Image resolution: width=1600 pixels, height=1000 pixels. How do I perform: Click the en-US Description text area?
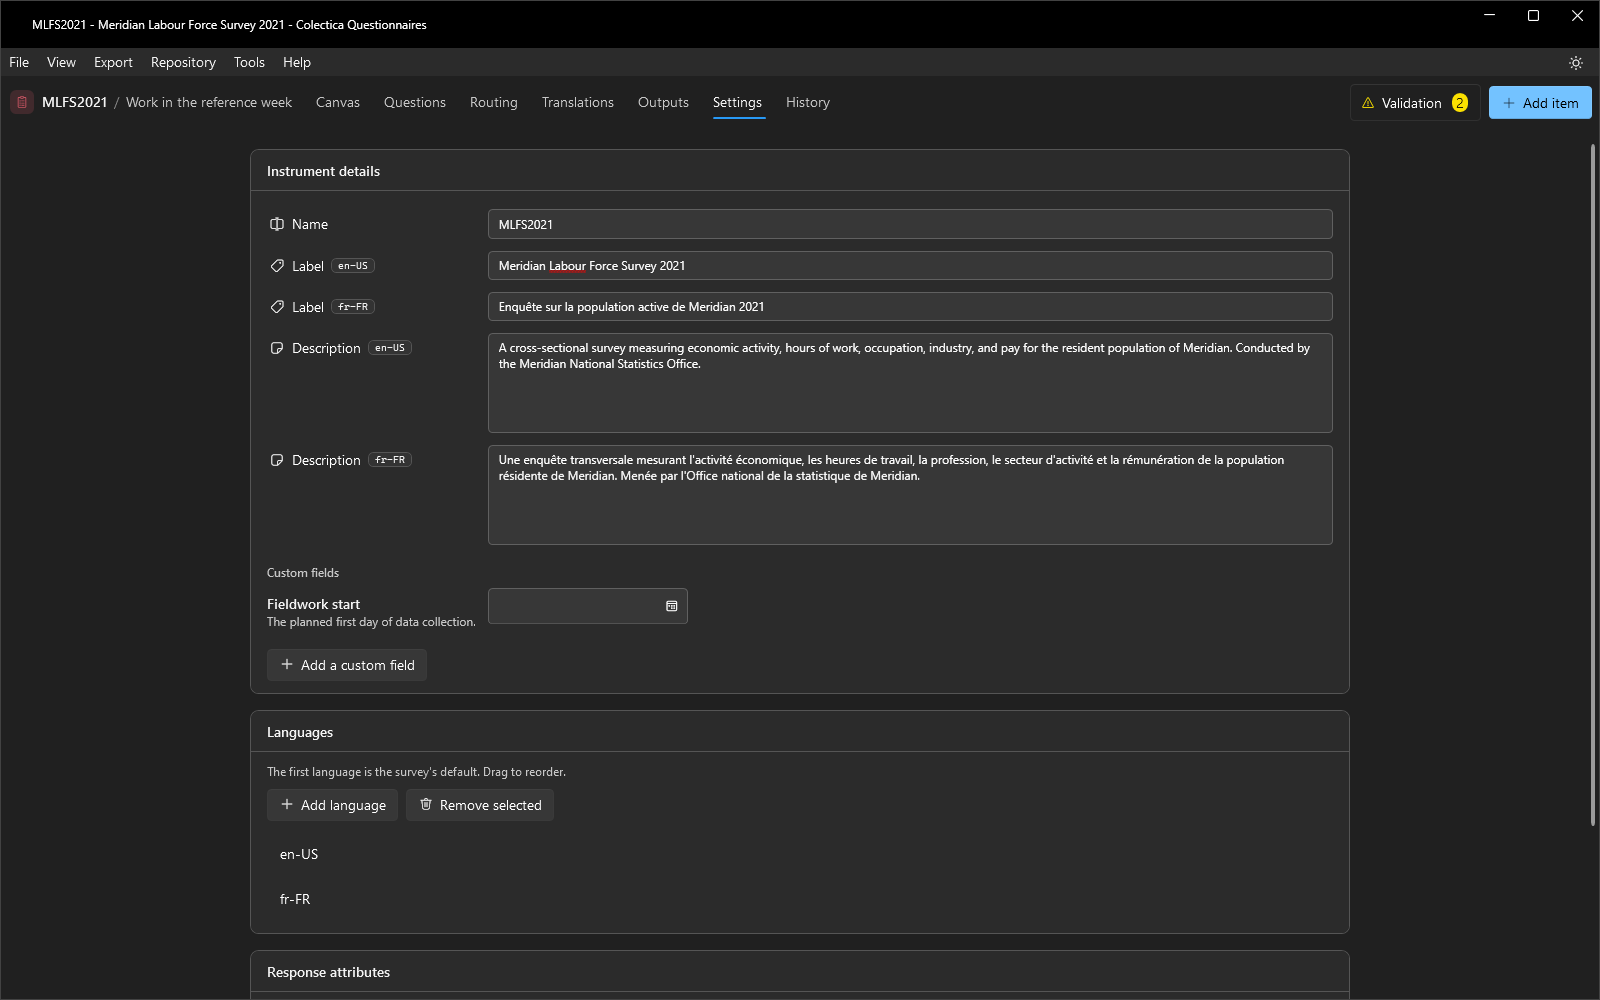(x=910, y=383)
